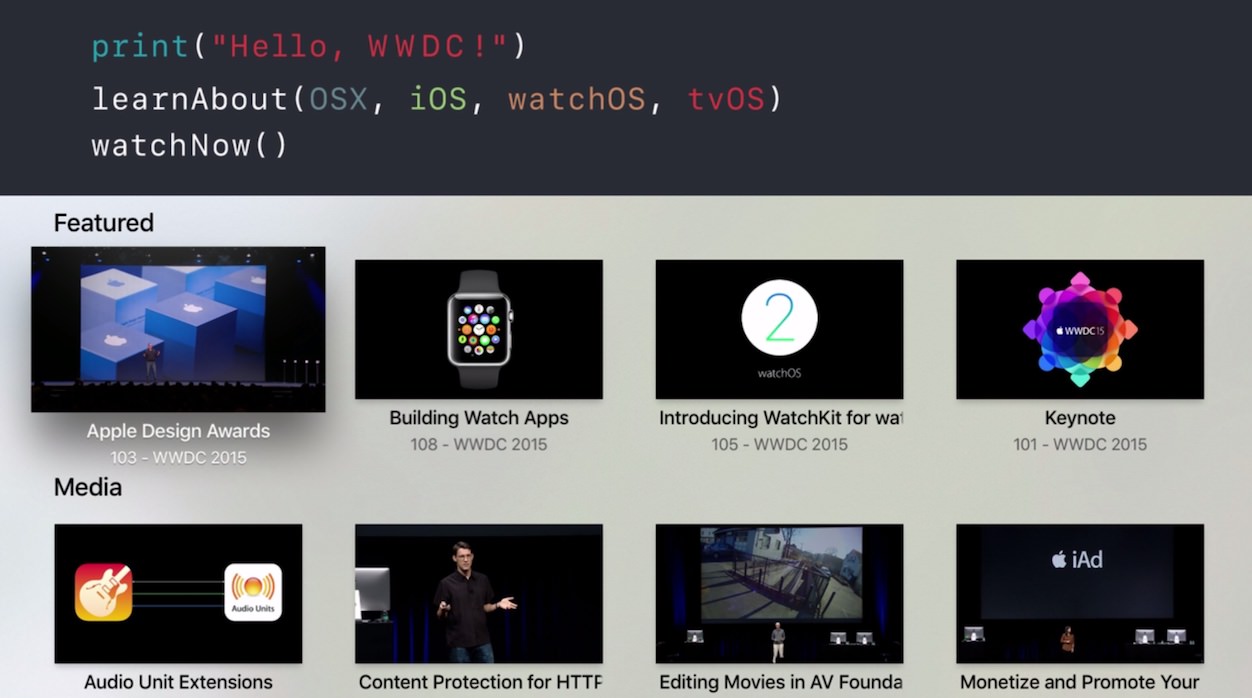The height and width of the screenshot is (698, 1252).
Task: Click the "Editing Movies in AV Founda" title
Action: [781, 682]
